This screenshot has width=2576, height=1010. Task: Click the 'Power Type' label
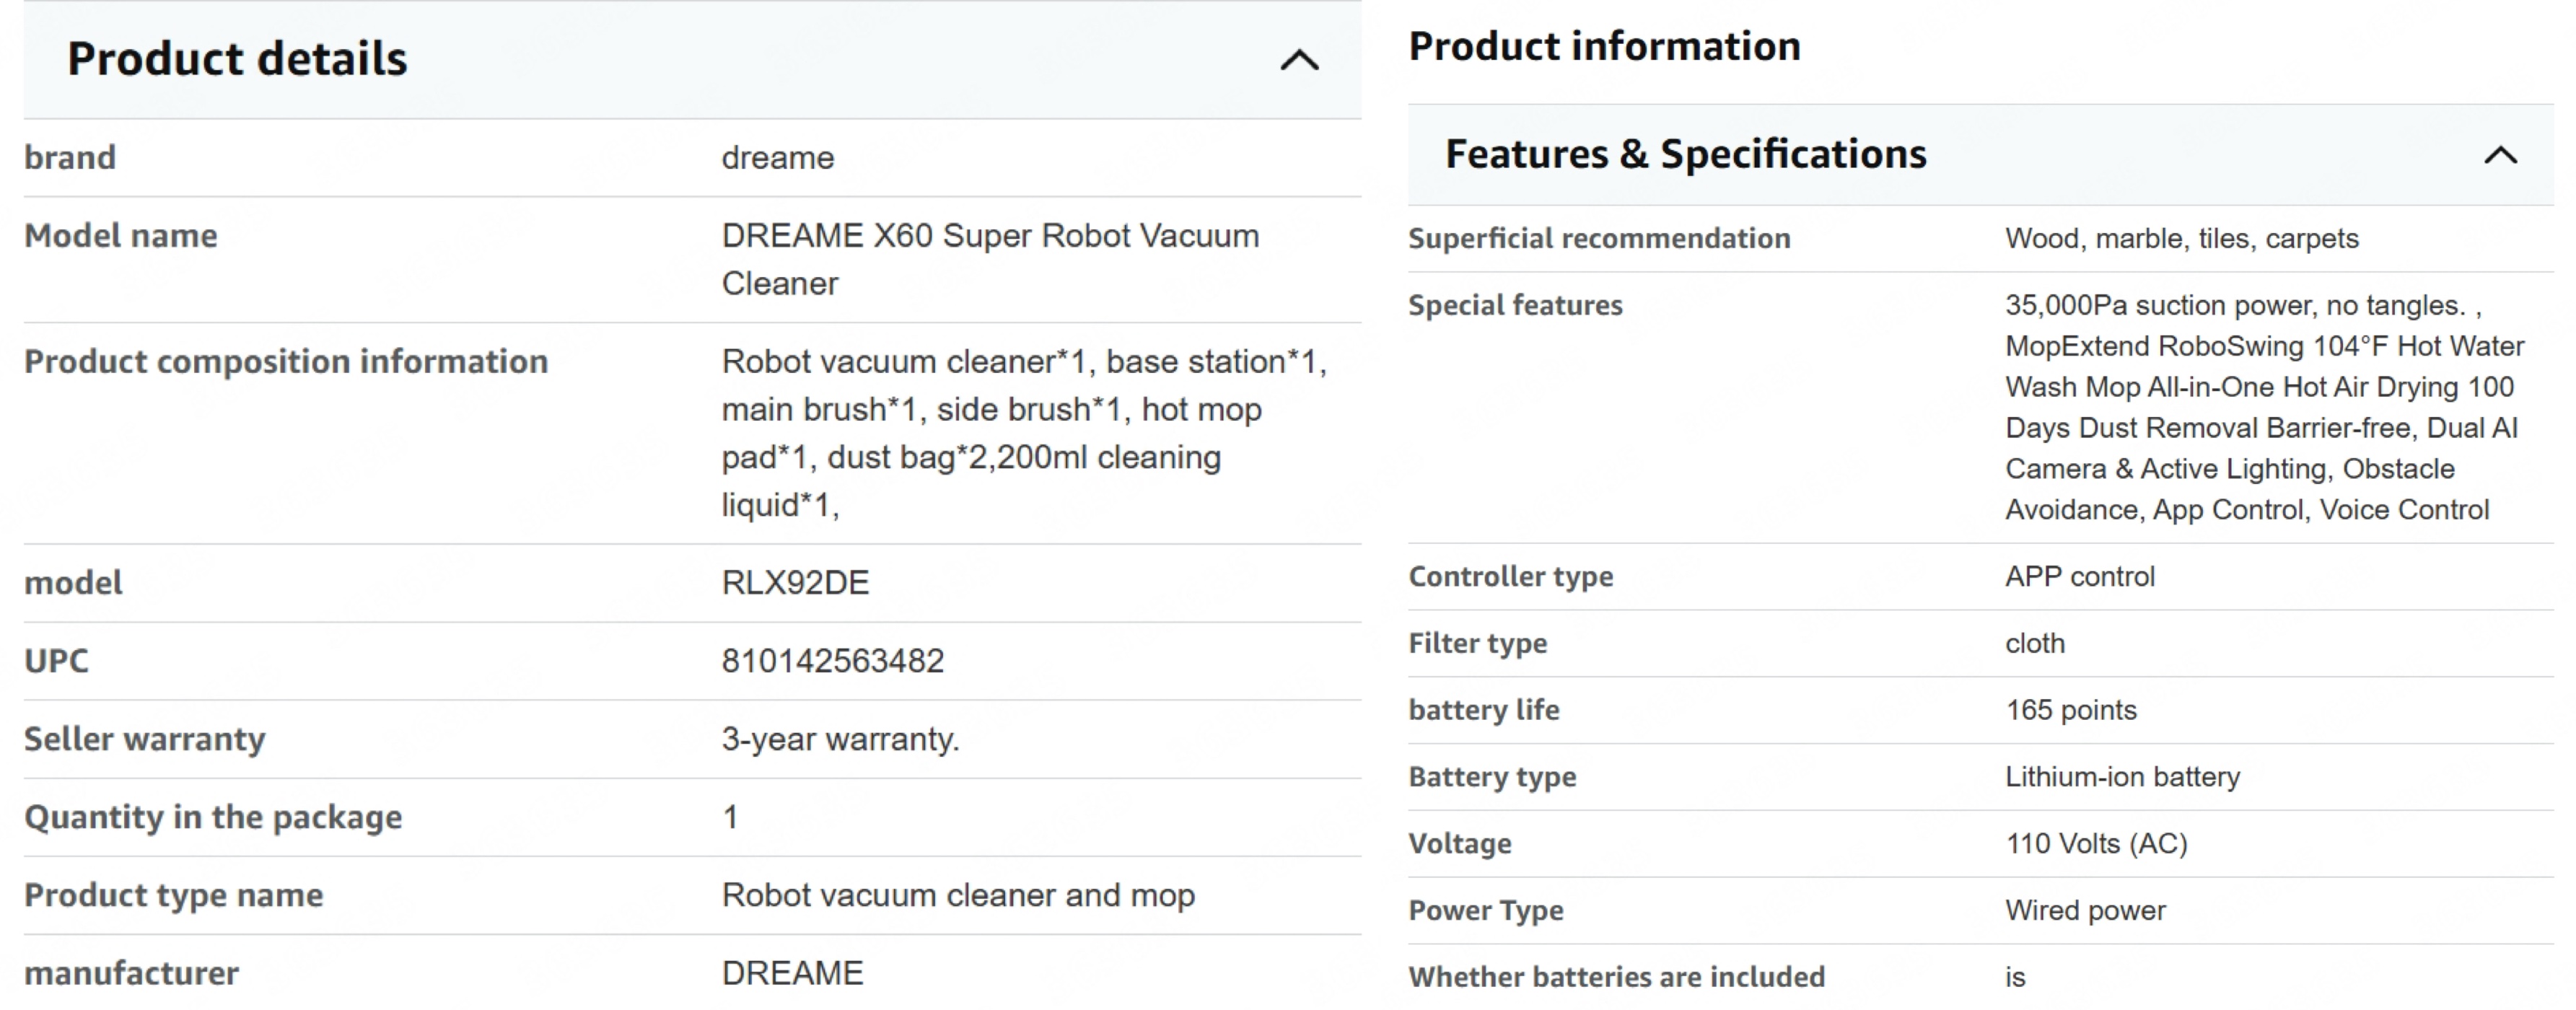(x=1486, y=911)
